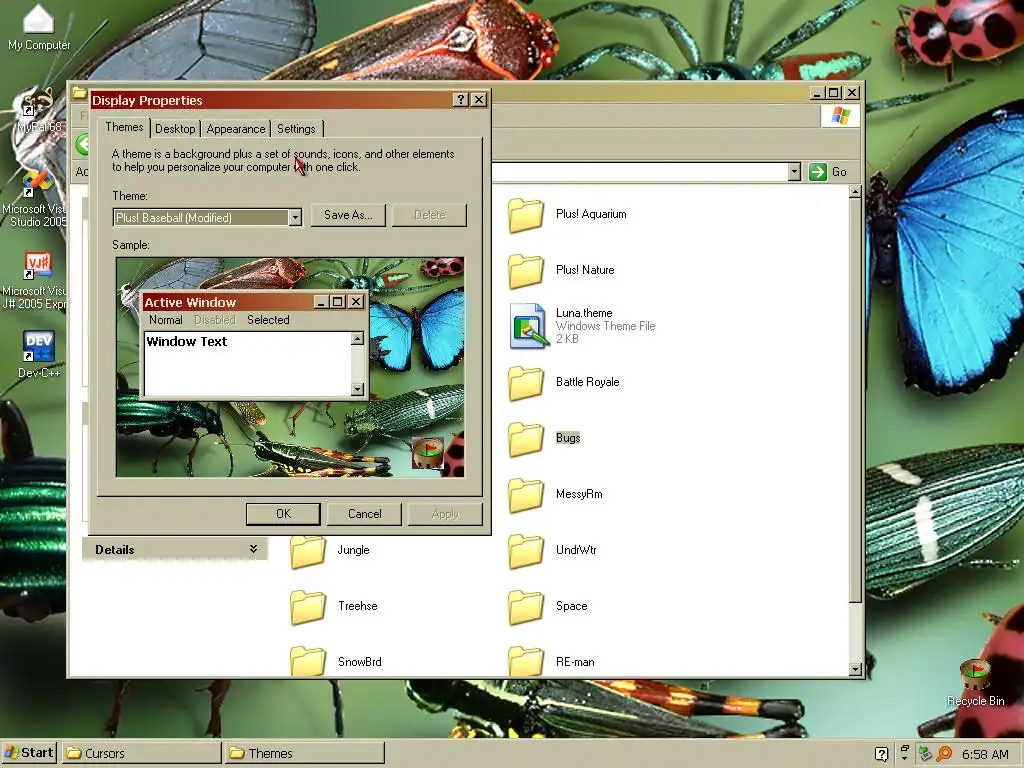This screenshot has width=1024, height=768.
Task: Click the Plus! Aquarium folder name
Action: [591, 214]
